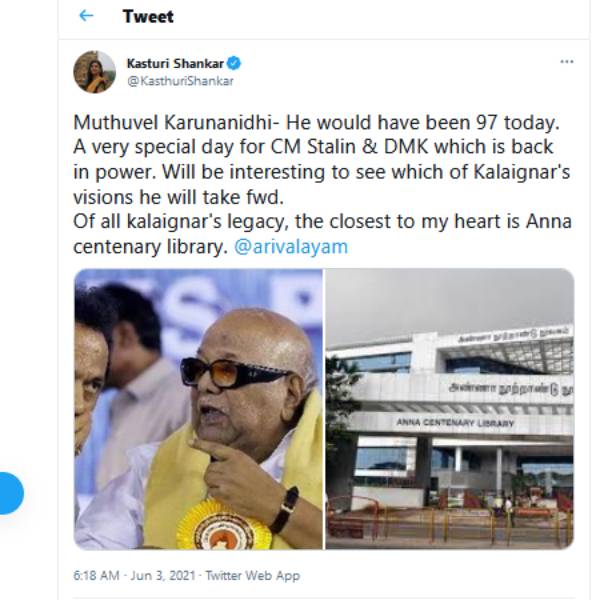
Task: Click Kasturi Shankar's profile avatar
Action: (94, 71)
